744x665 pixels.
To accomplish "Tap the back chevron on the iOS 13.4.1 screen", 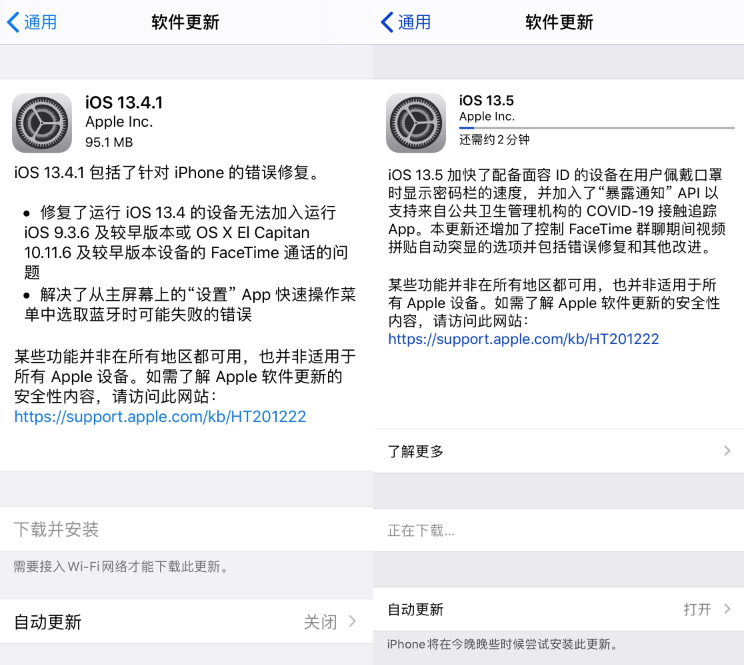I will tap(13, 22).
